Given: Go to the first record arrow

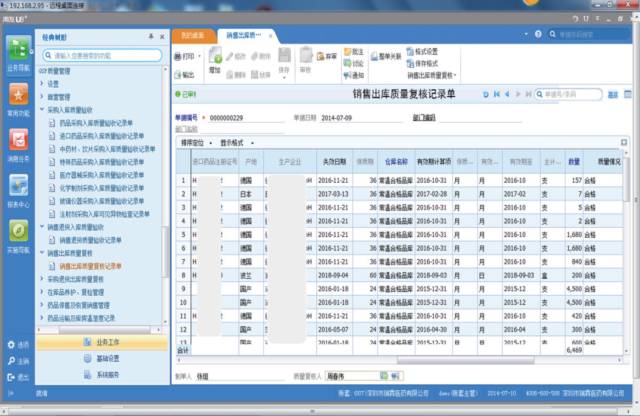Looking at the screenshot, I should tap(497, 94).
